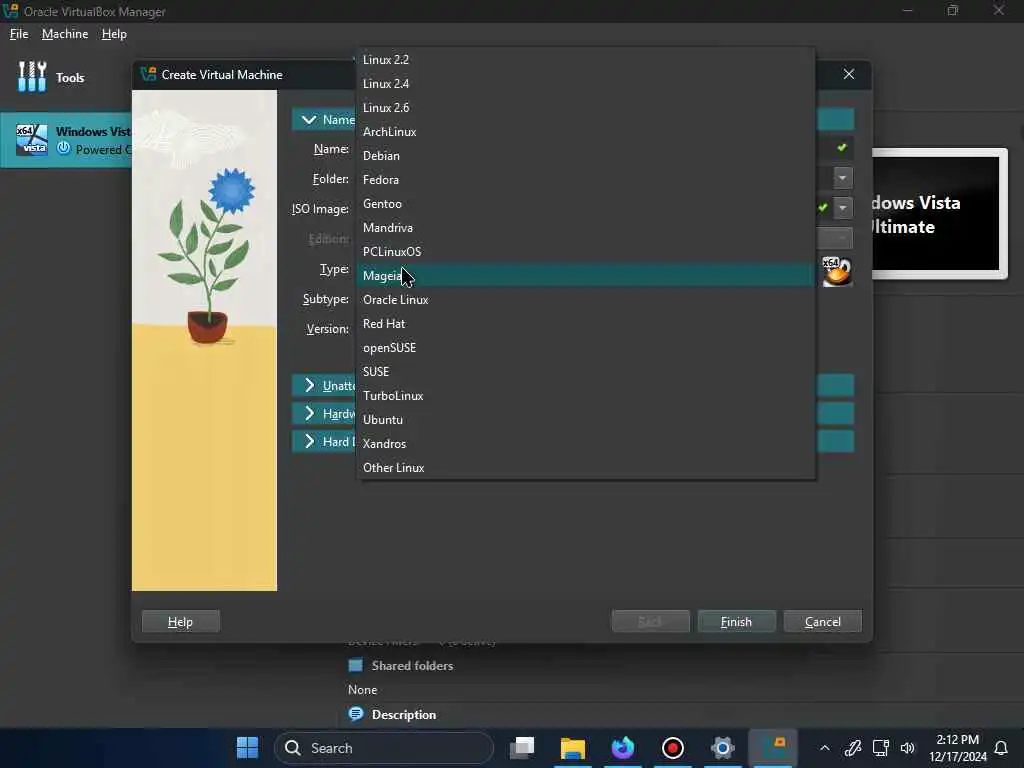The height and width of the screenshot is (768, 1024).
Task: Collapse the Name and Operating System section
Action: tap(309, 120)
